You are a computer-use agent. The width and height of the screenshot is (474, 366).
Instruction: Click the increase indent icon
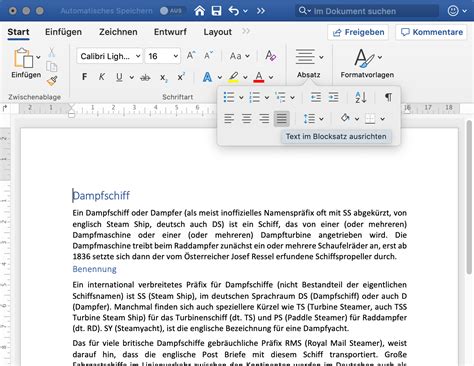pyautogui.click(x=333, y=97)
